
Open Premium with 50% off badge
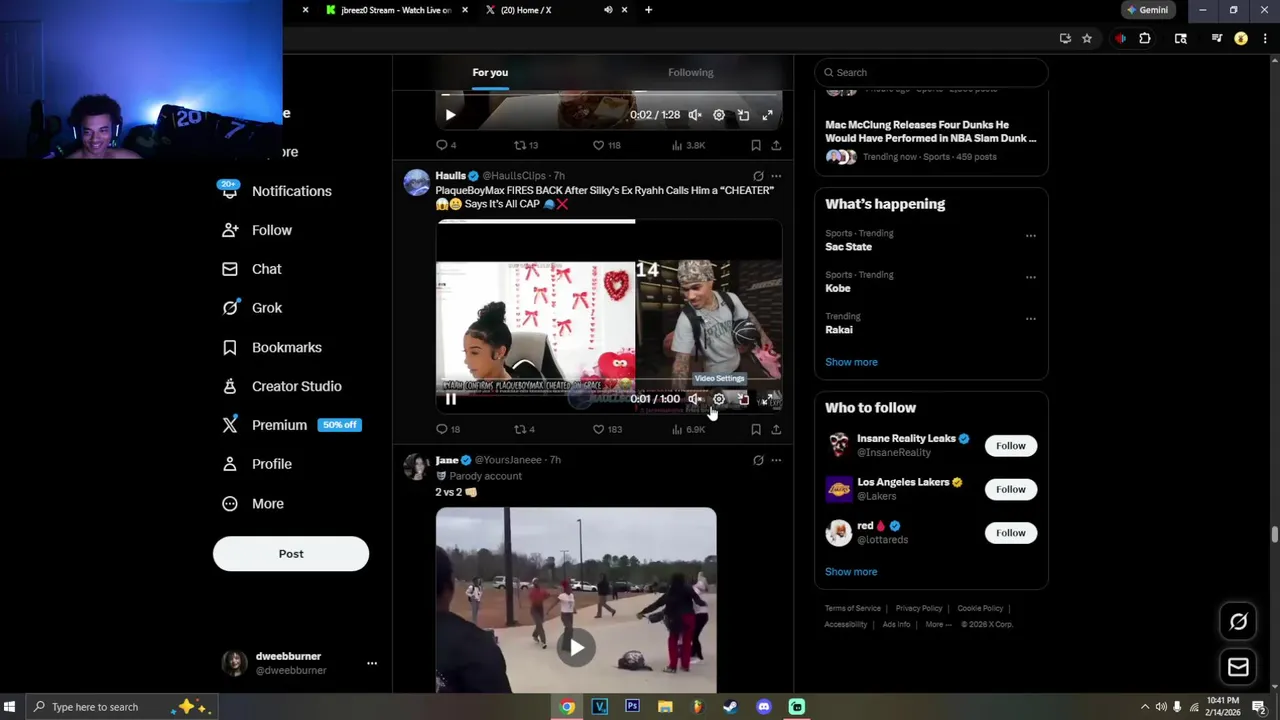pos(290,425)
